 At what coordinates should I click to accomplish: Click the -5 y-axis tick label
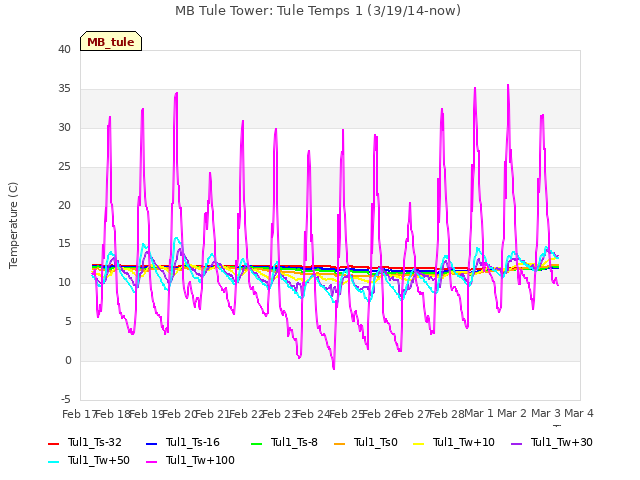[x=66, y=399]
